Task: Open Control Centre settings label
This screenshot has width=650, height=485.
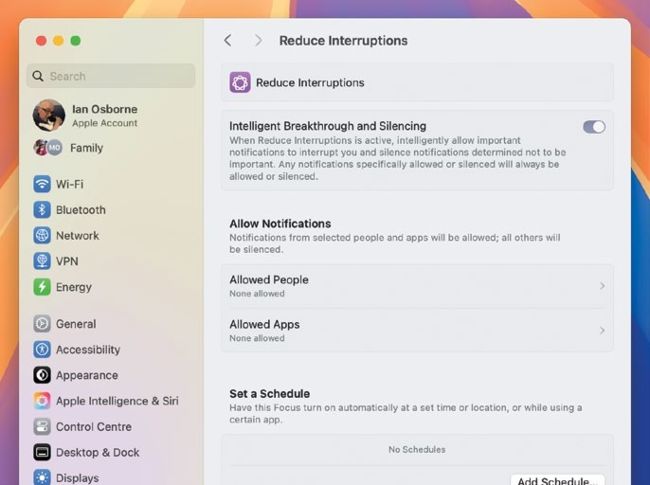Action: point(94,427)
